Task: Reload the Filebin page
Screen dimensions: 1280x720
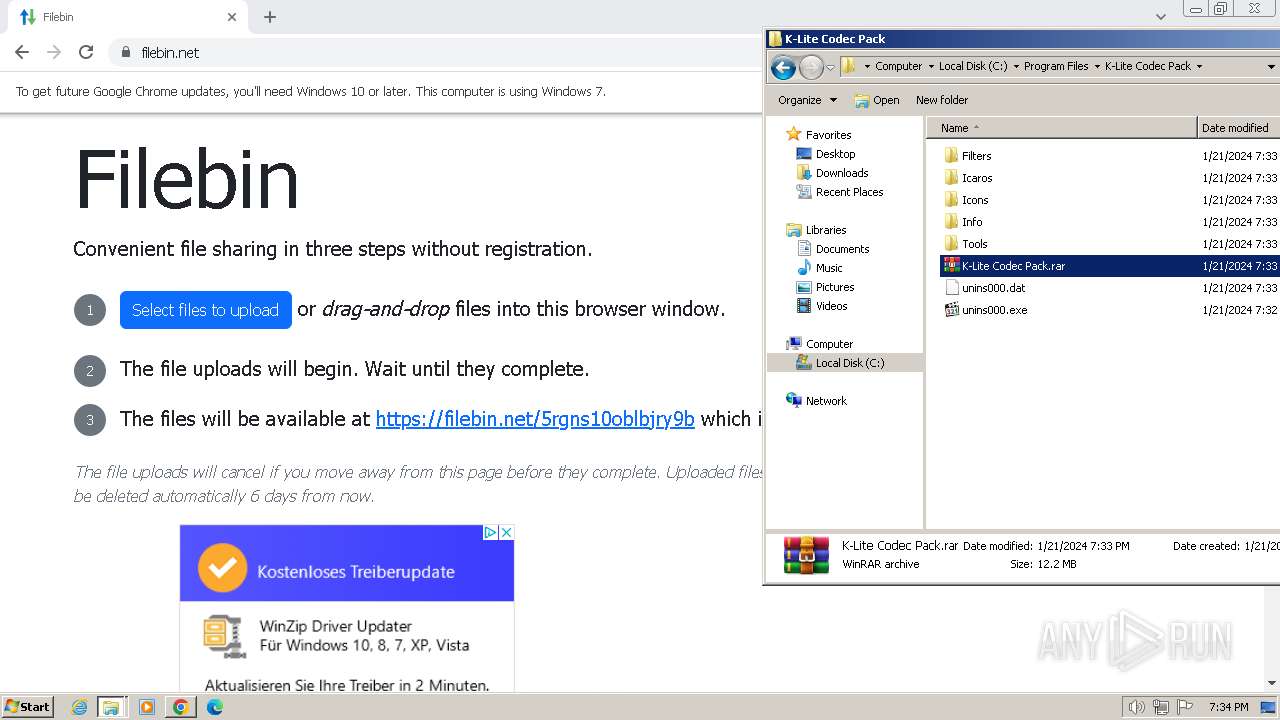Action: pyautogui.click(x=86, y=52)
